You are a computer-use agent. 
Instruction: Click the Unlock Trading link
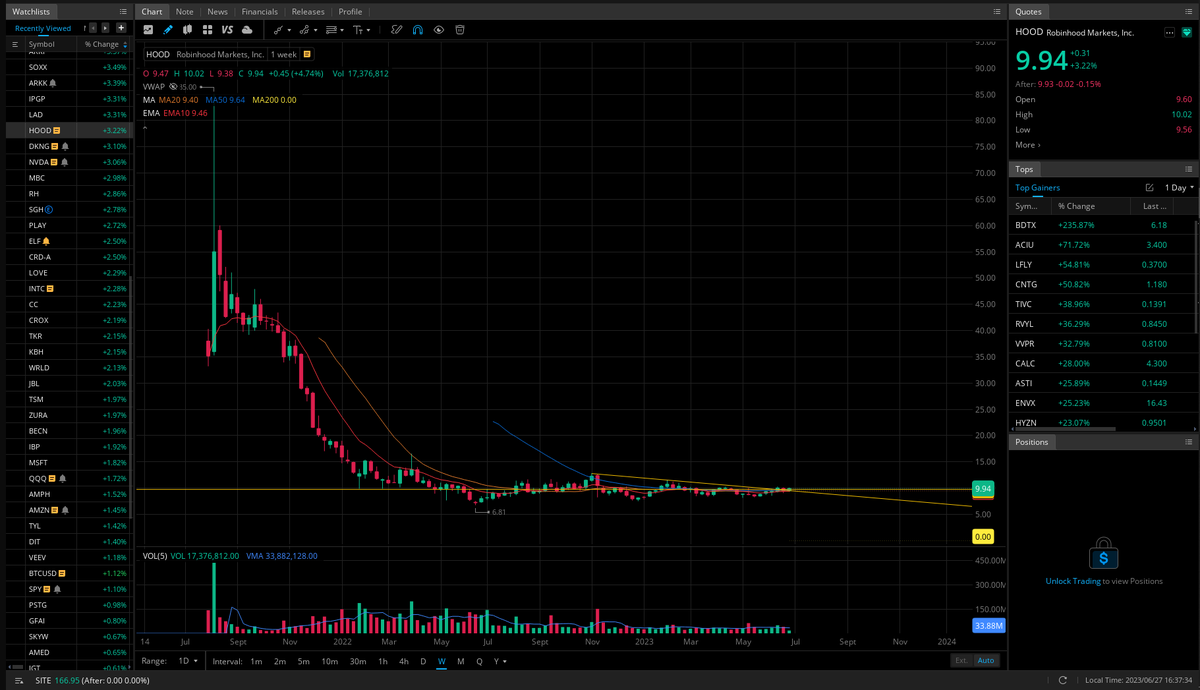(1073, 581)
